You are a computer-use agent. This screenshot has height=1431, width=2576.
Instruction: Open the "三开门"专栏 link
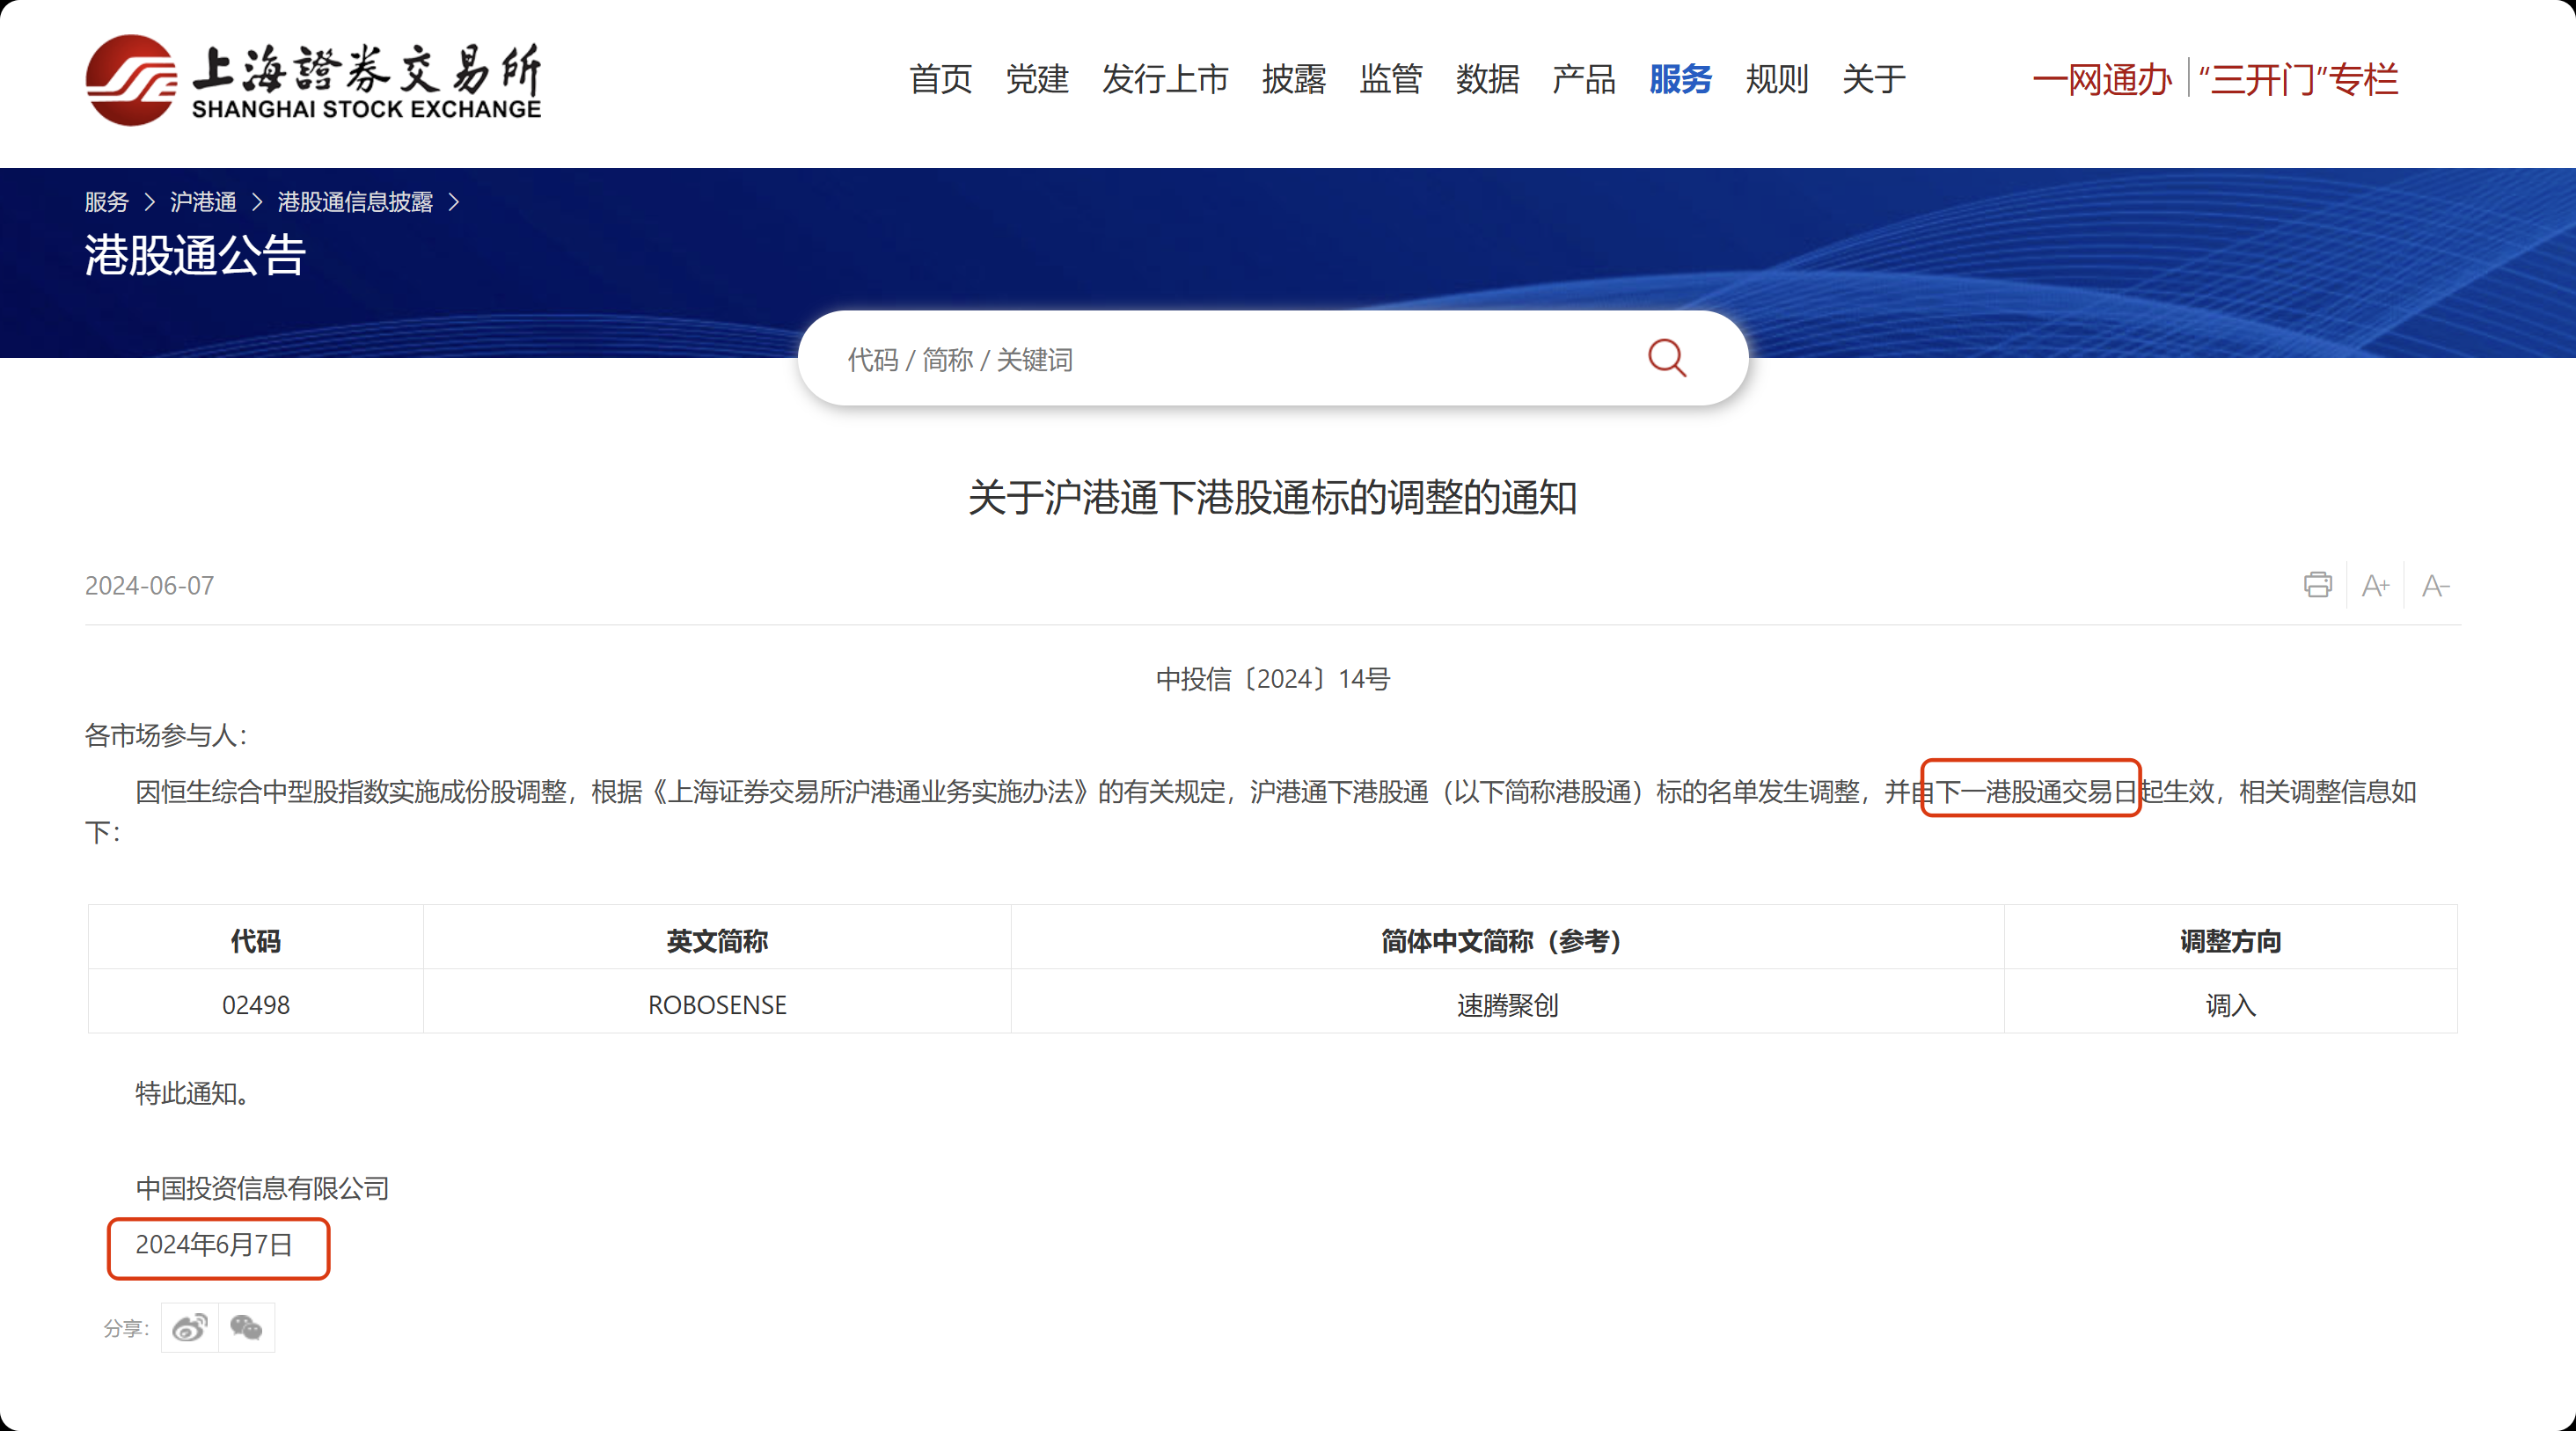[2298, 79]
